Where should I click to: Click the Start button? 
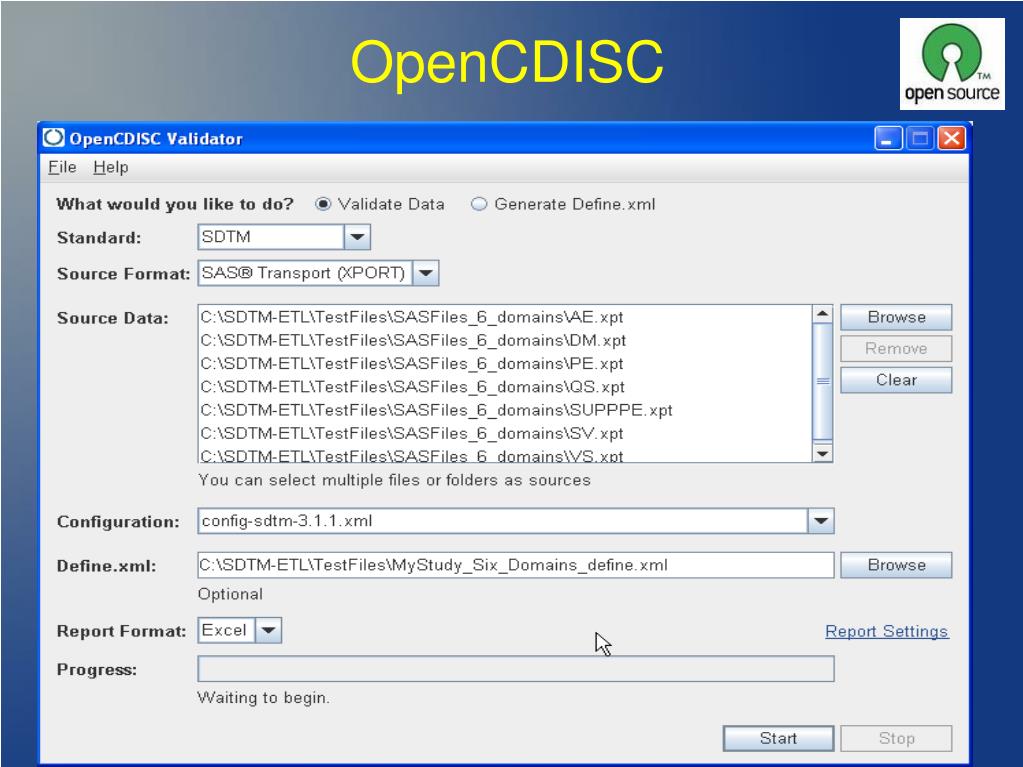click(x=778, y=738)
